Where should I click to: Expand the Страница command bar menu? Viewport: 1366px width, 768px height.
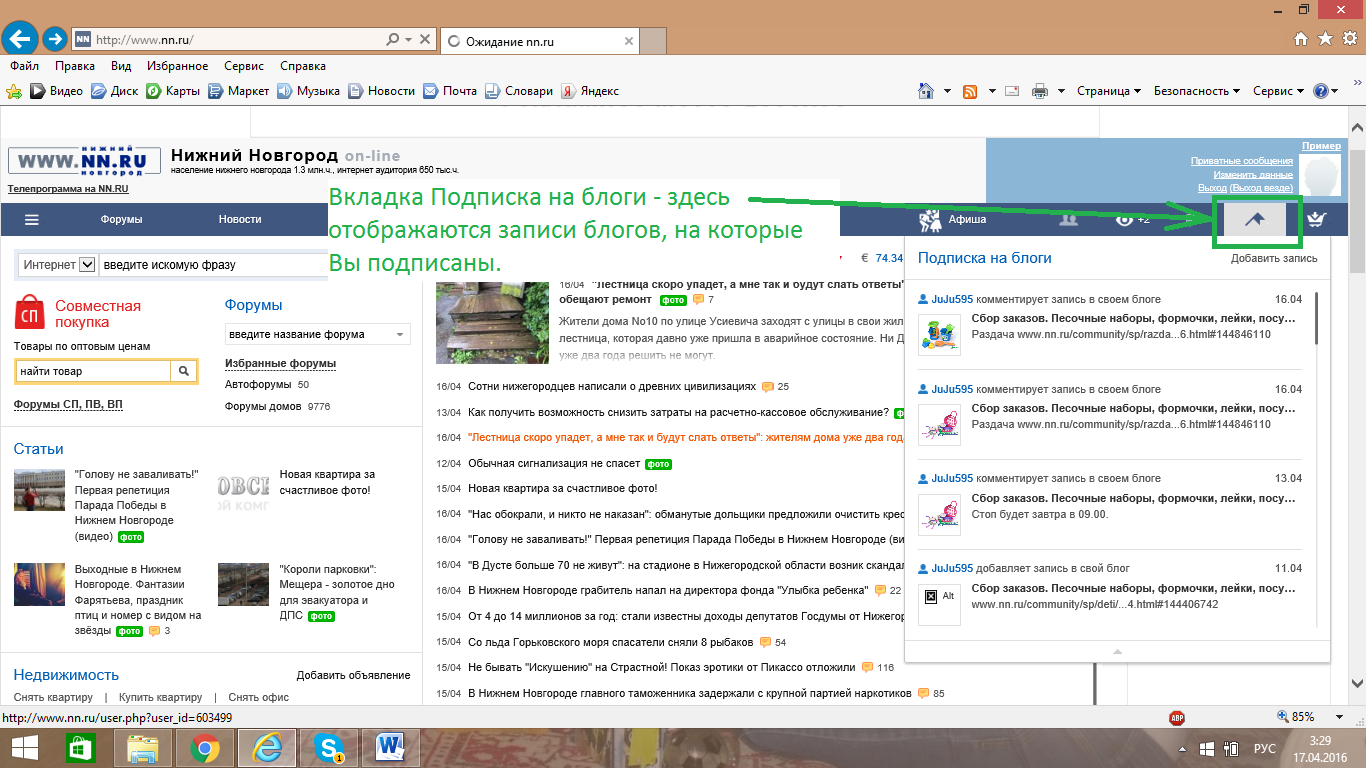(1109, 91)
